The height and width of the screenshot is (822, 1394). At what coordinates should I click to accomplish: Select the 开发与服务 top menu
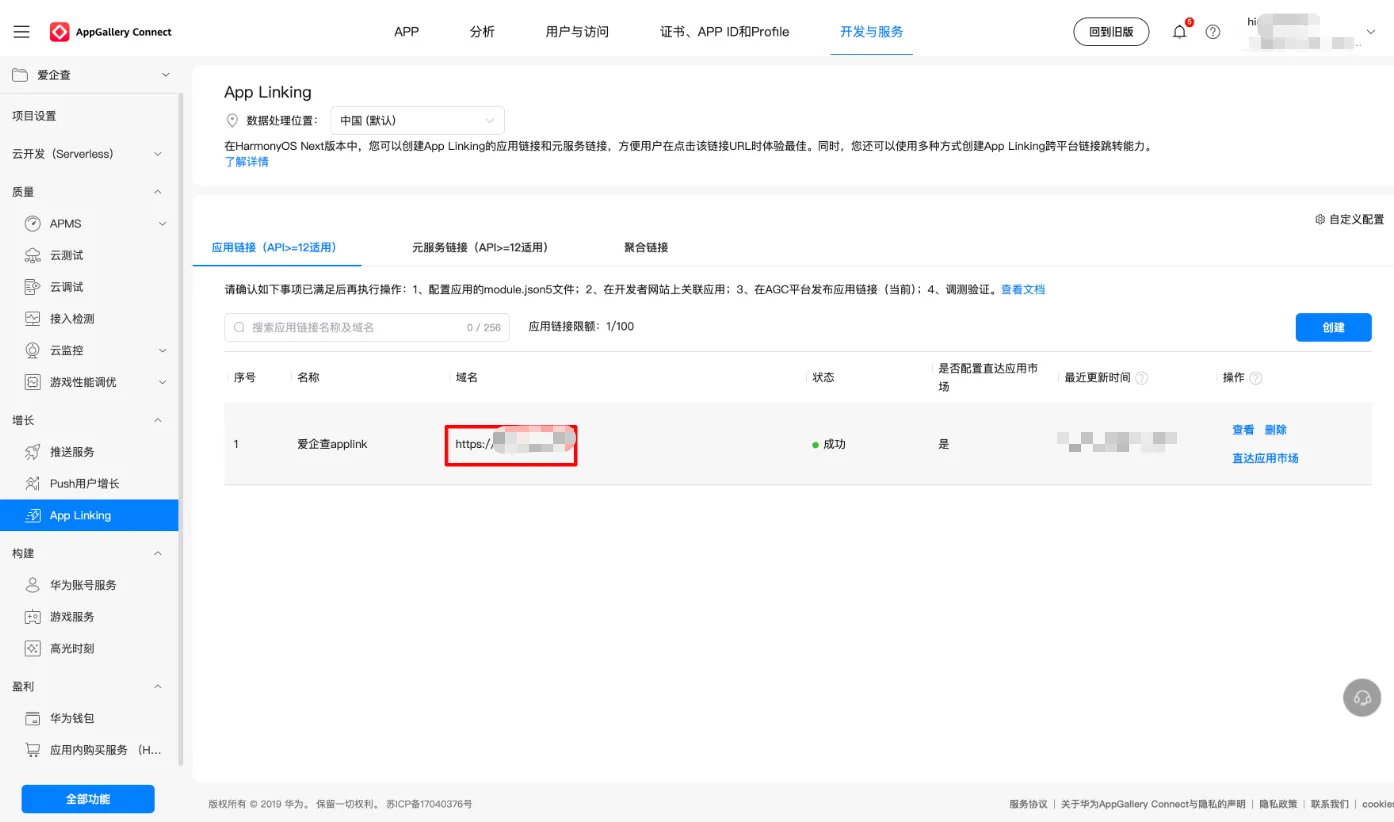coord(872,32)
